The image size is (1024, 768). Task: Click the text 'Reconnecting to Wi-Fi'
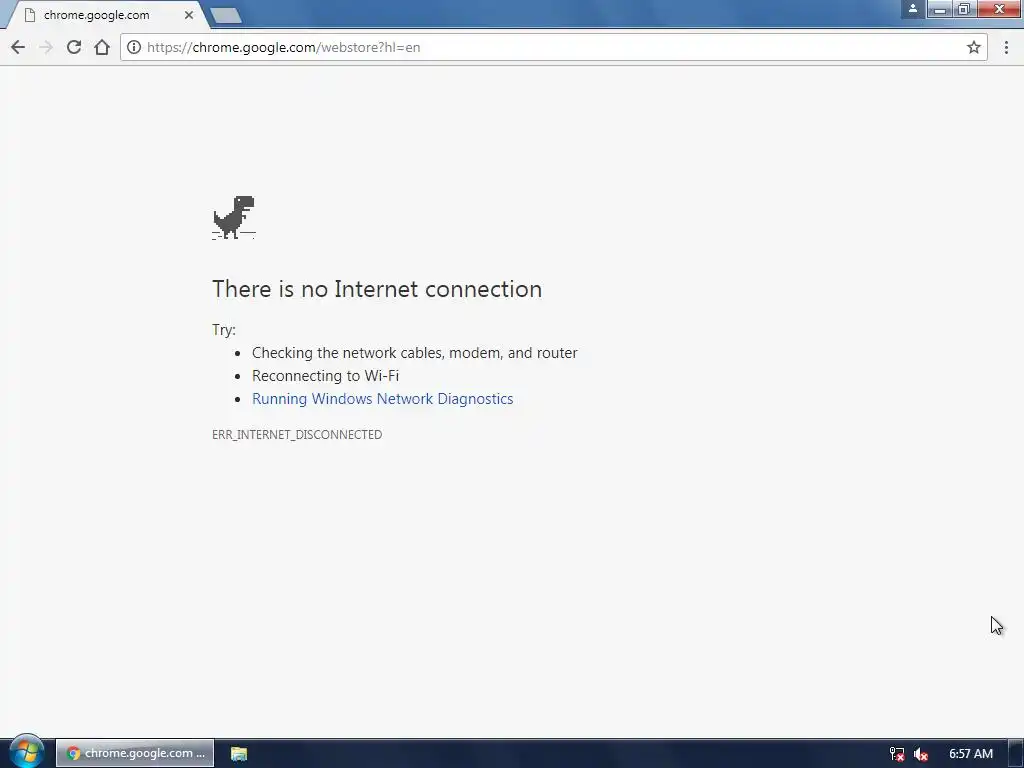(325, 376)
